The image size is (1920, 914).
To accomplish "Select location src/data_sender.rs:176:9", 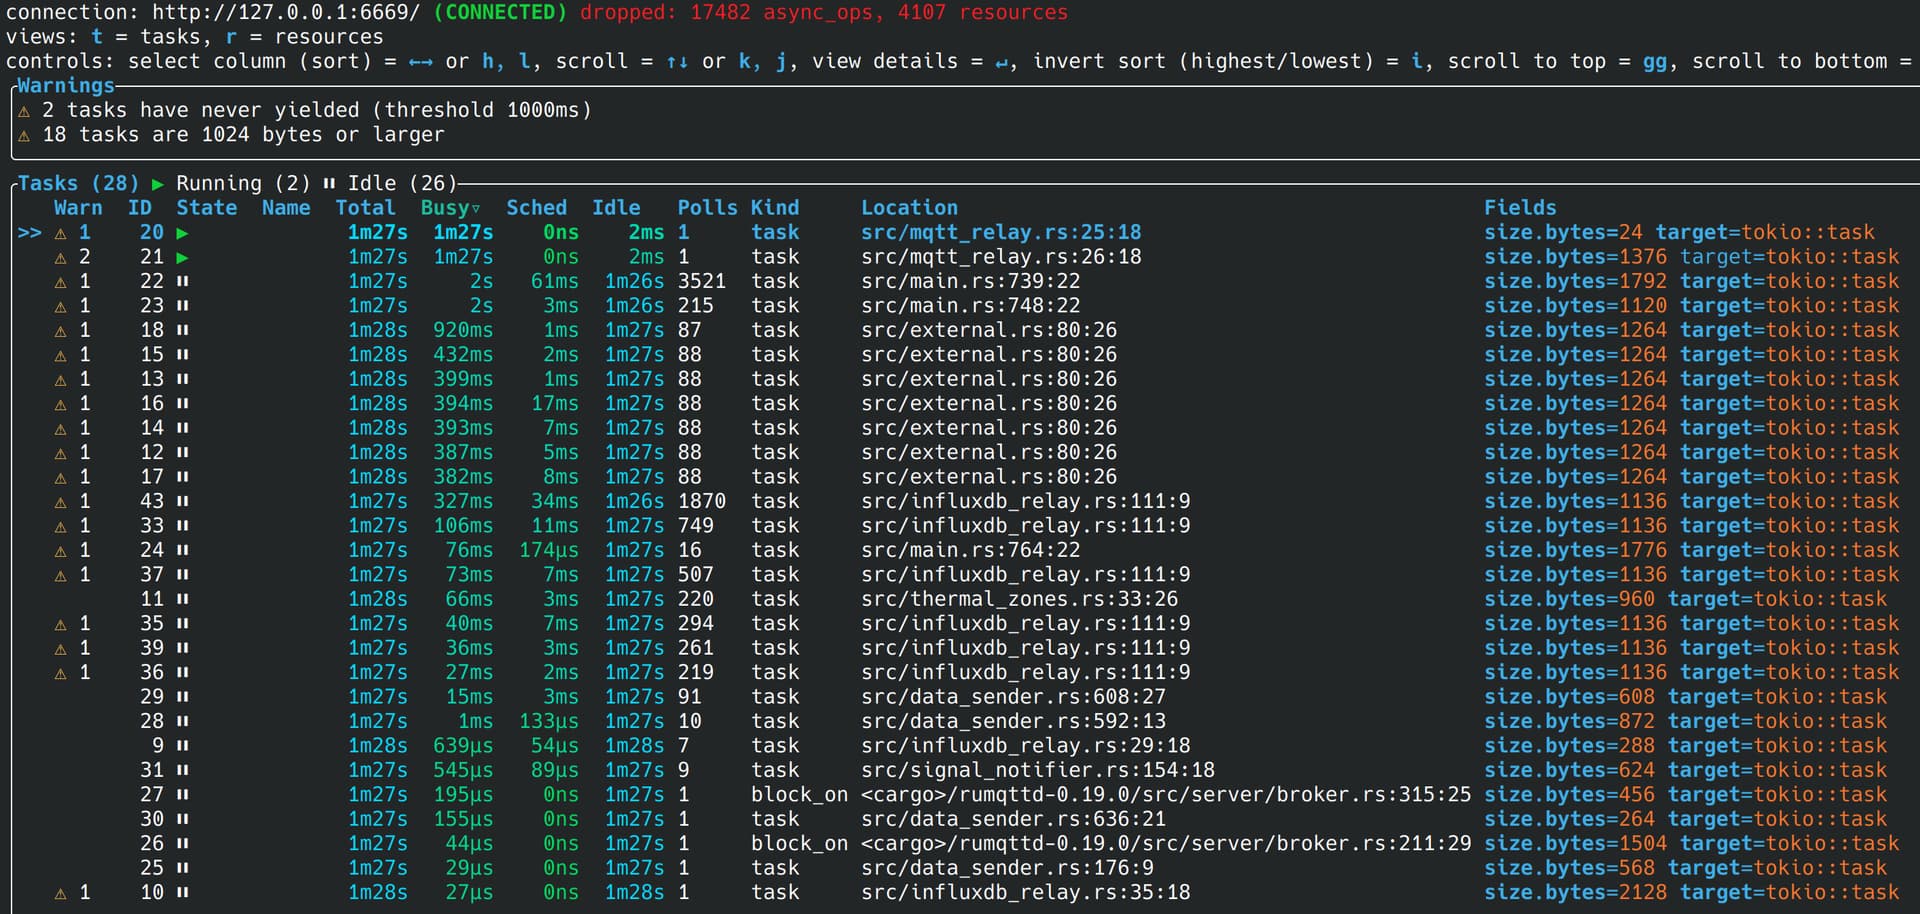I will 1007,869.
